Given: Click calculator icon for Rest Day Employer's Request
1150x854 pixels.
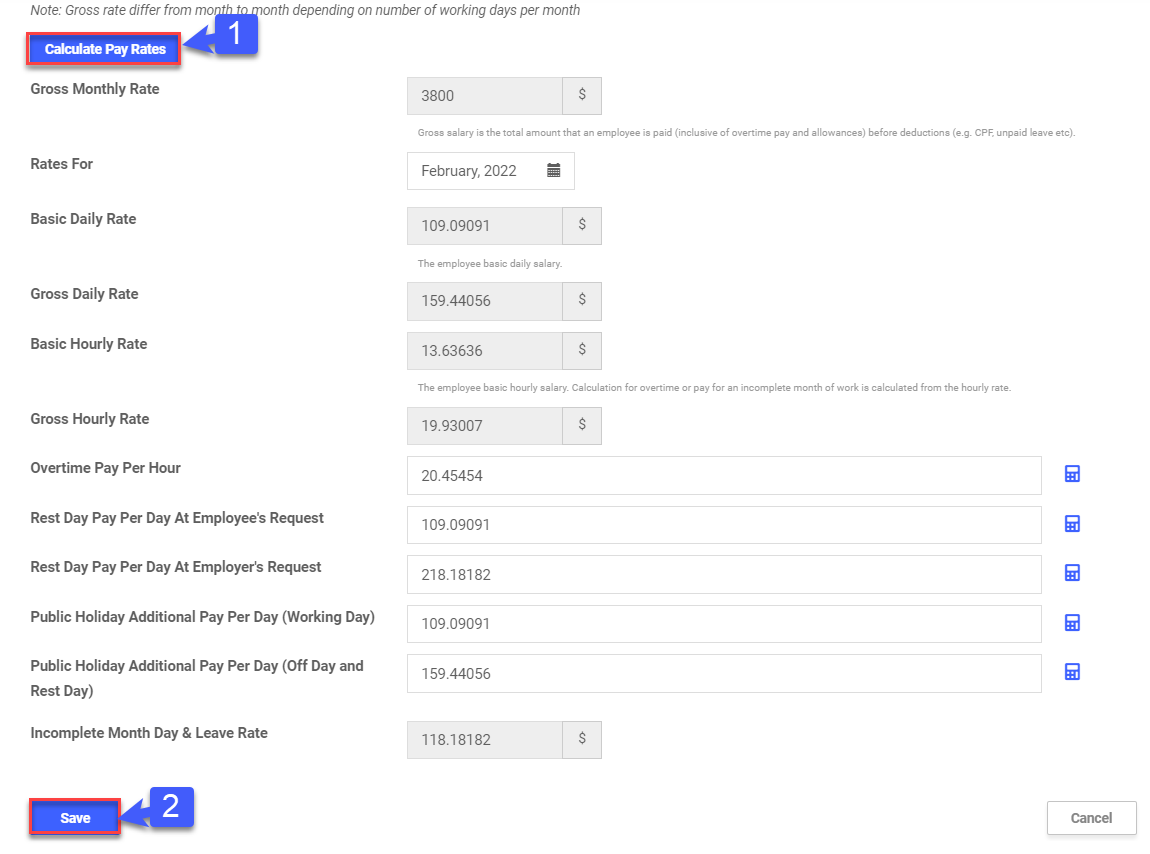Looking at the screenshot, I should click(1072, 573).
